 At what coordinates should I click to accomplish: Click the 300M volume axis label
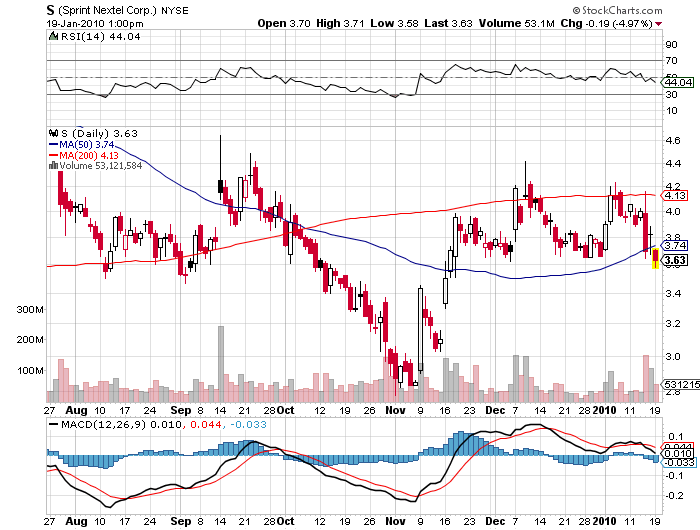[x=30, y=309]
